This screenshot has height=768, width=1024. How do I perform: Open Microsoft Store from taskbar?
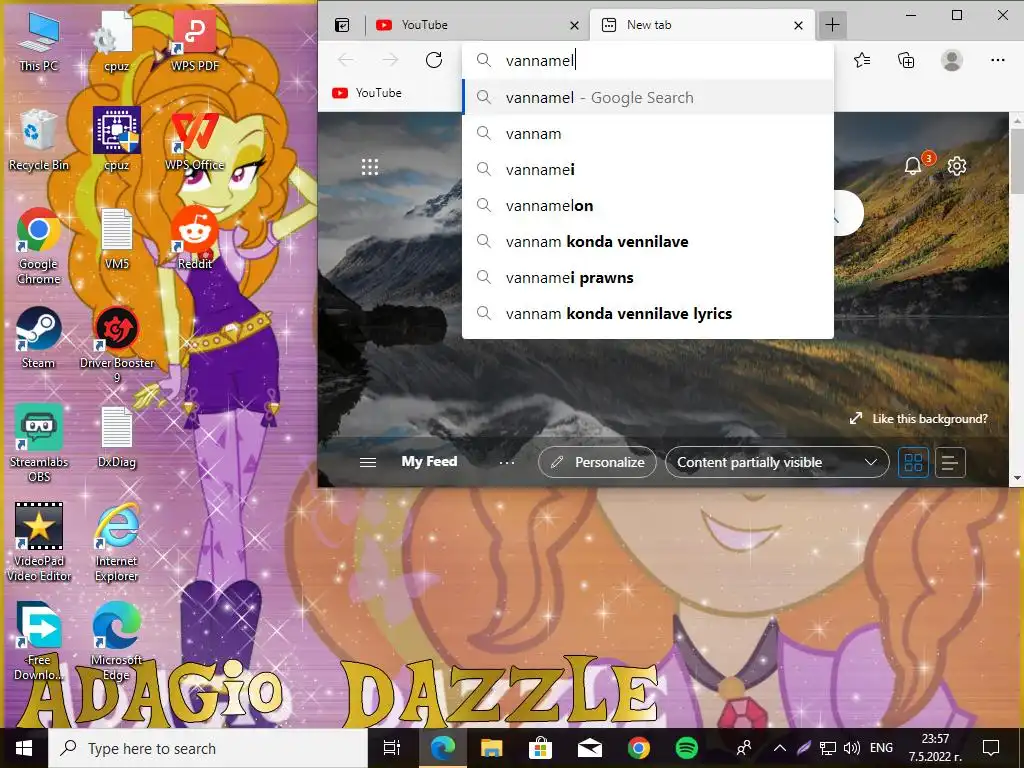coord(541,748)
